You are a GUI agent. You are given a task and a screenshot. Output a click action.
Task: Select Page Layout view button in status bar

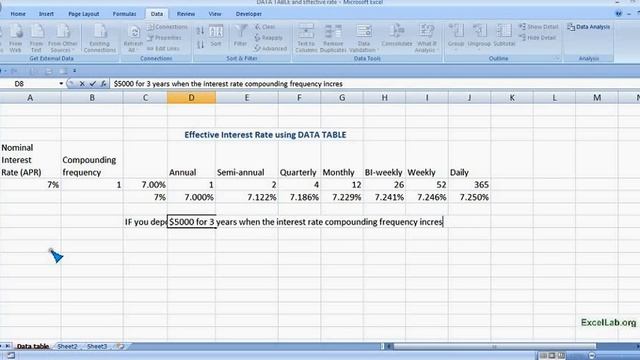(x=552, y=356)
